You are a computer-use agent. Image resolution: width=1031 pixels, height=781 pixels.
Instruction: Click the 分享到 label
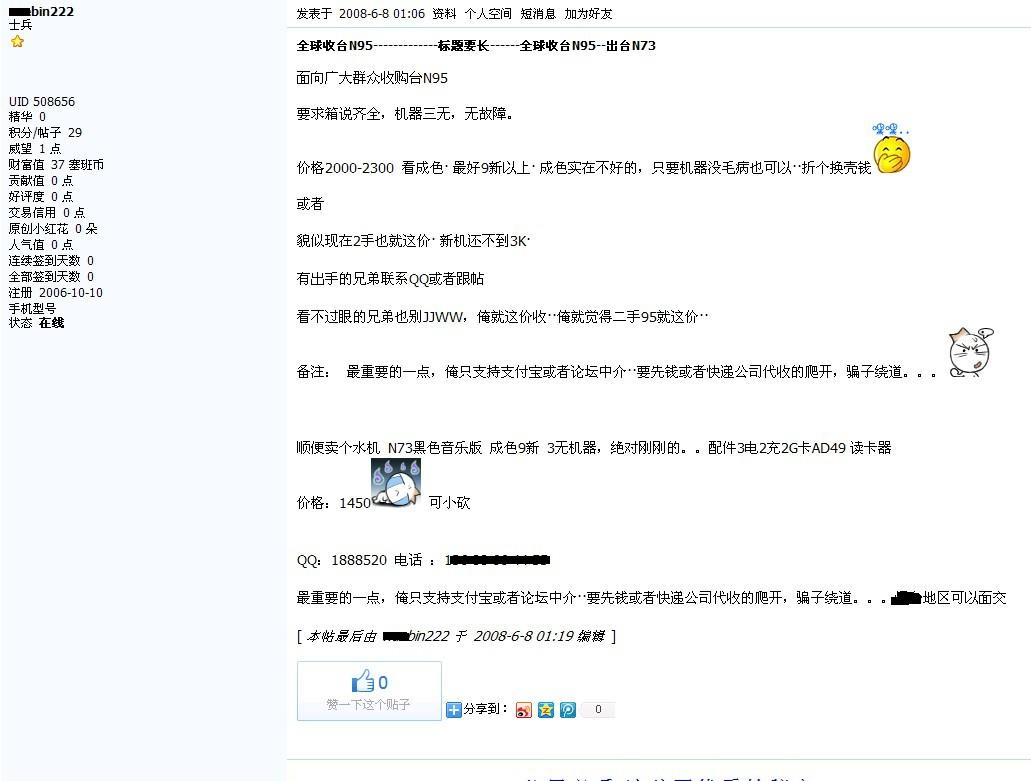tap(485, 709)
